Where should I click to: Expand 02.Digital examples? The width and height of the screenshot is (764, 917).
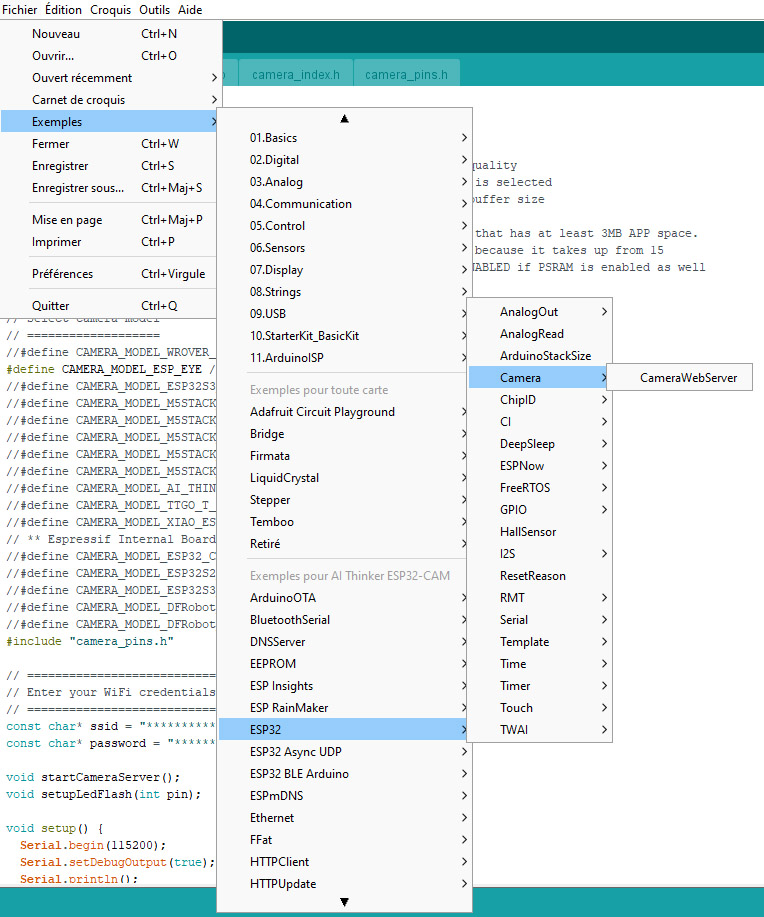click(345, 160)
